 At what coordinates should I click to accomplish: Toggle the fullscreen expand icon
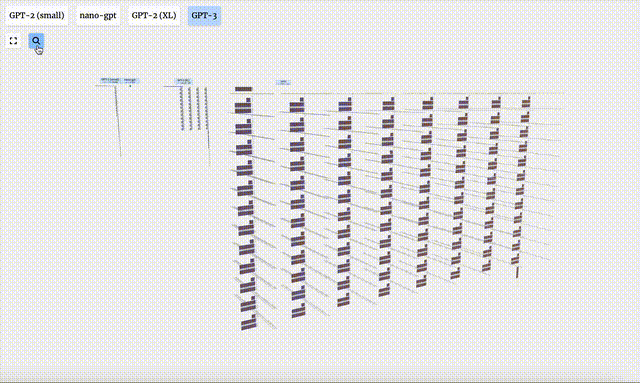tap(13, 41)
